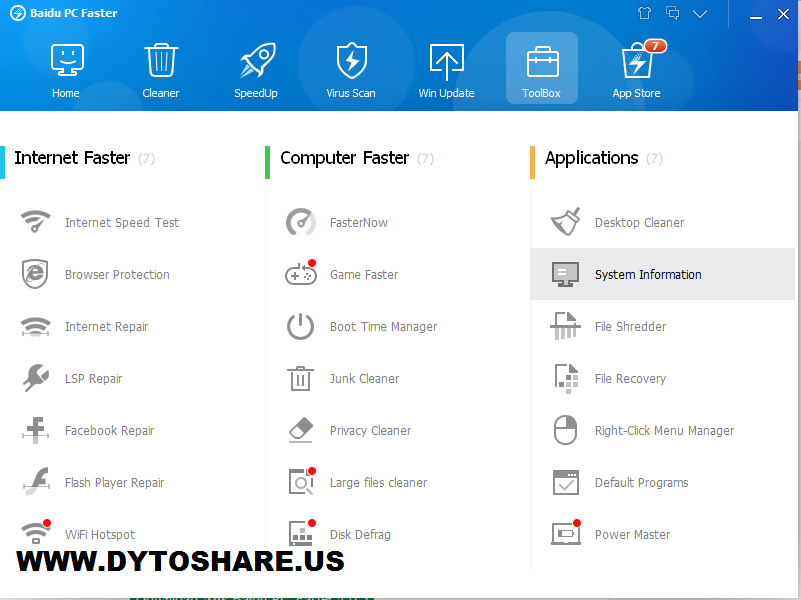
Task: Switch to the Home tab label
Action: coord(66,93)
